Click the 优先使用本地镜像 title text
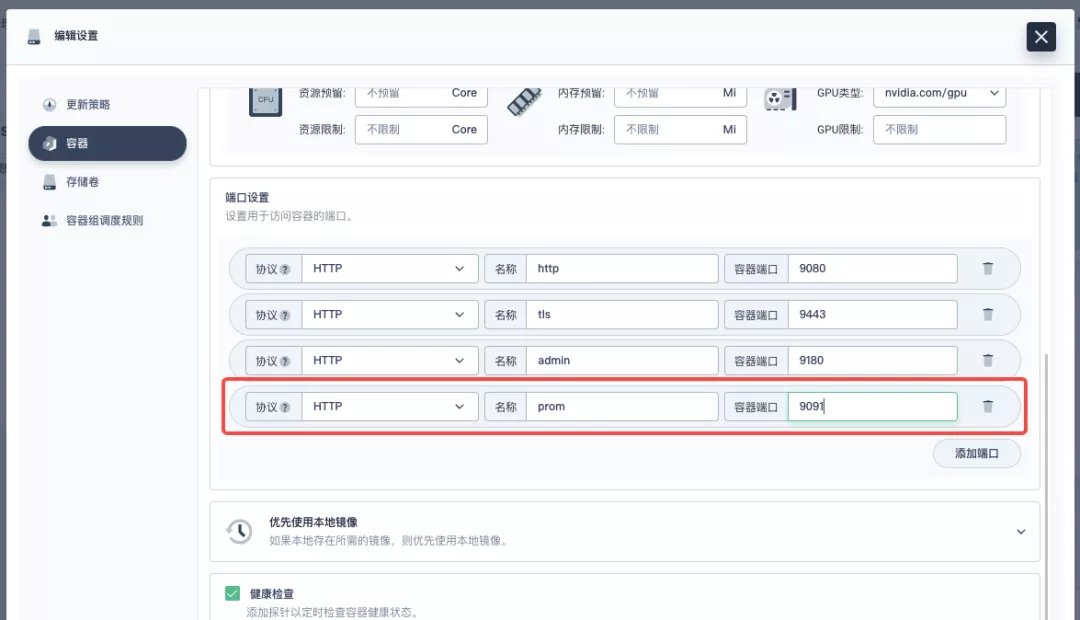 coord(313,522)
